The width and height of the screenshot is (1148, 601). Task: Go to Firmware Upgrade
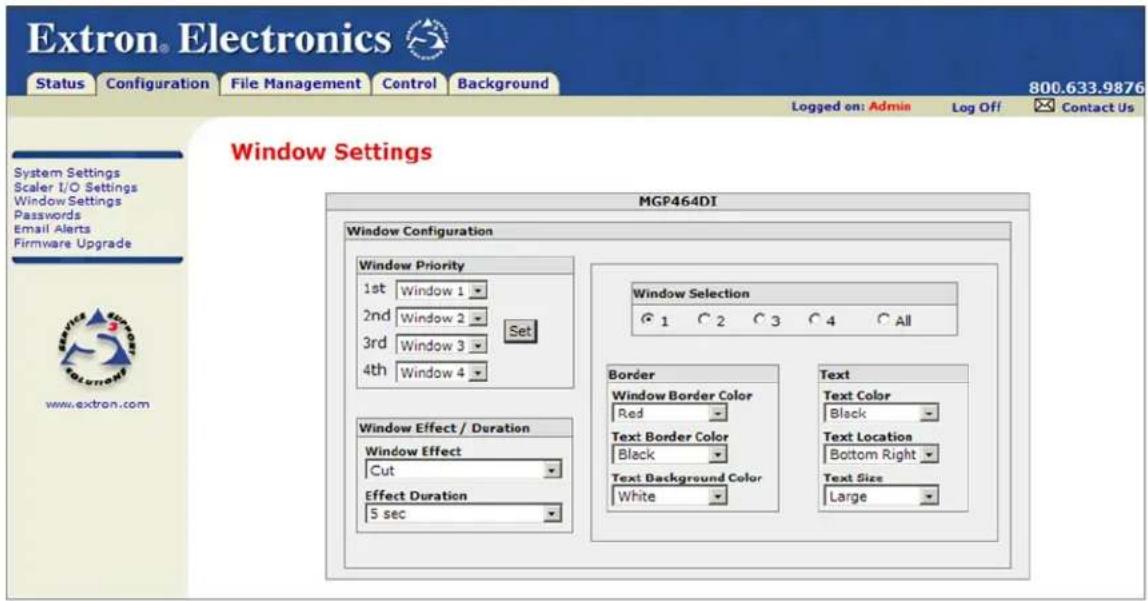point(72,243)
